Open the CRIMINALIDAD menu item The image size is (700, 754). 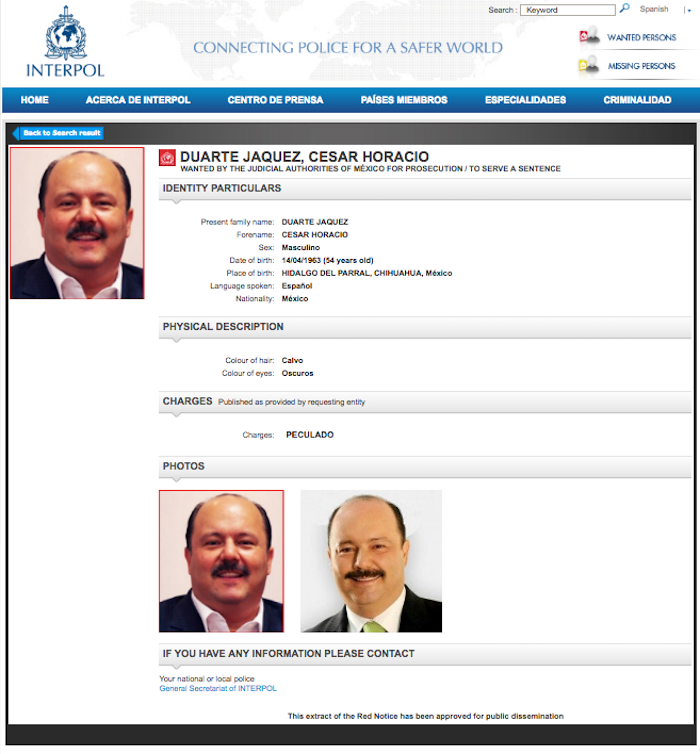pos(637,100)
